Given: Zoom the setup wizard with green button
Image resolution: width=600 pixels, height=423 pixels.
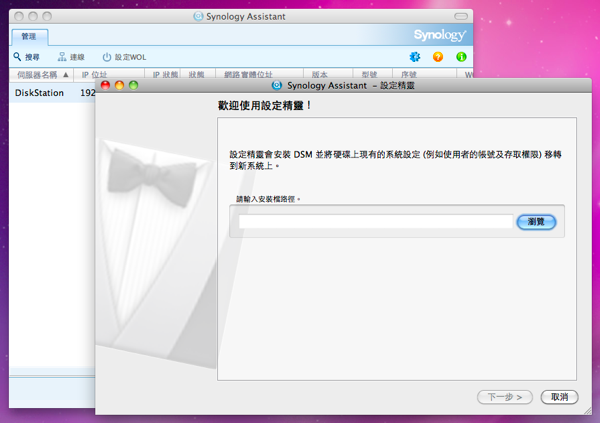Looking at the screenshot, I should (134, 85).
